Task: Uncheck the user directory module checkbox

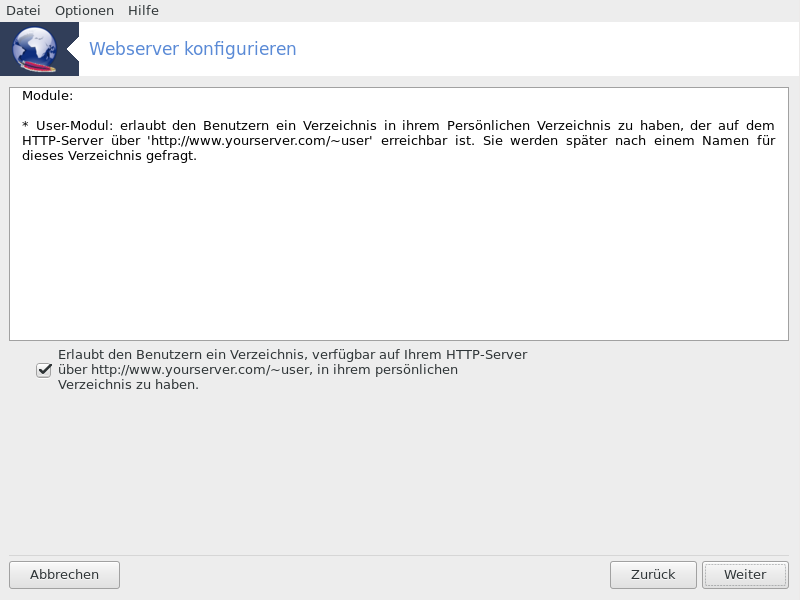Action: (x=44, y=370)
